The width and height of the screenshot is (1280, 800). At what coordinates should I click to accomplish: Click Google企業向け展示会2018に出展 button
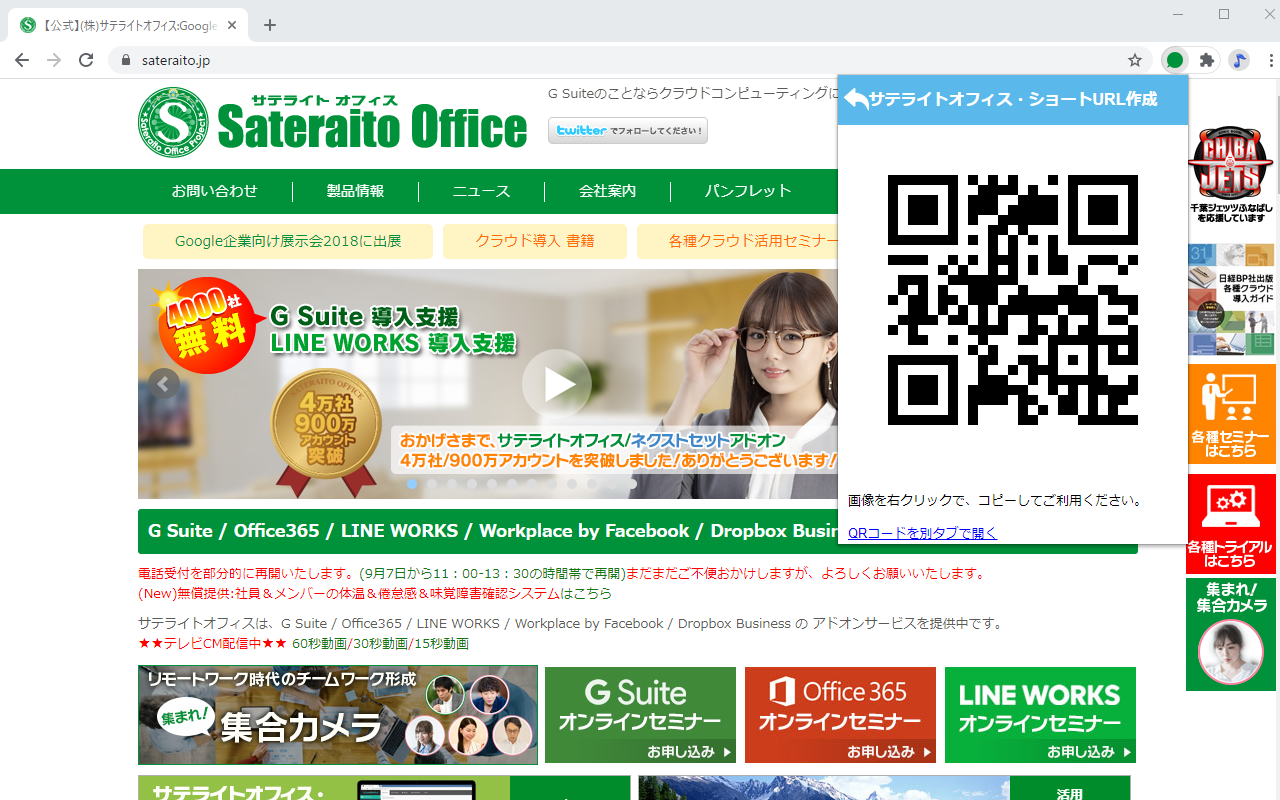(288, 241)
